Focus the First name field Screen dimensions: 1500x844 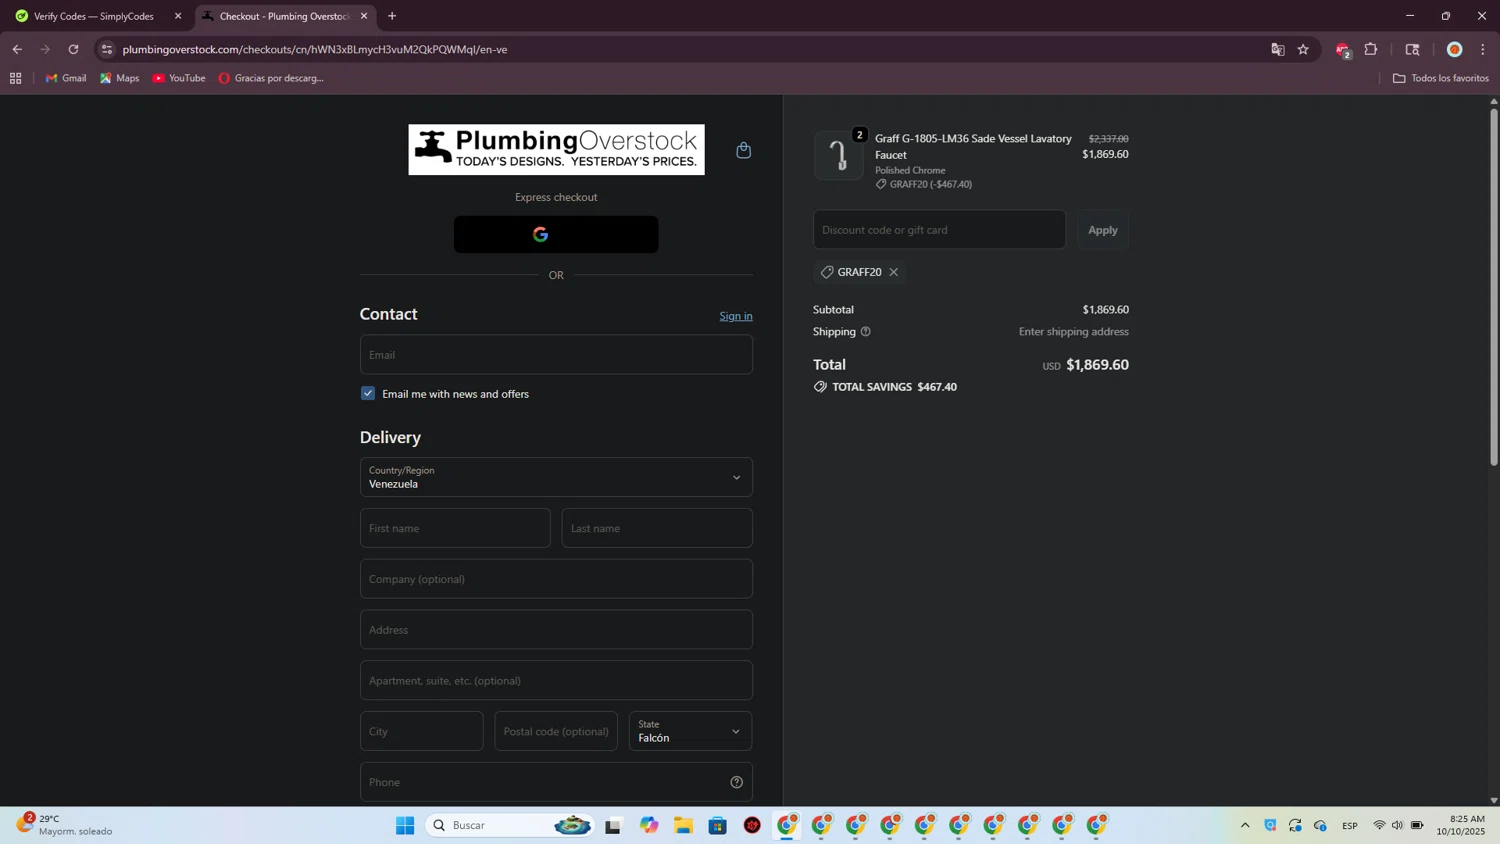pos(455,528)
